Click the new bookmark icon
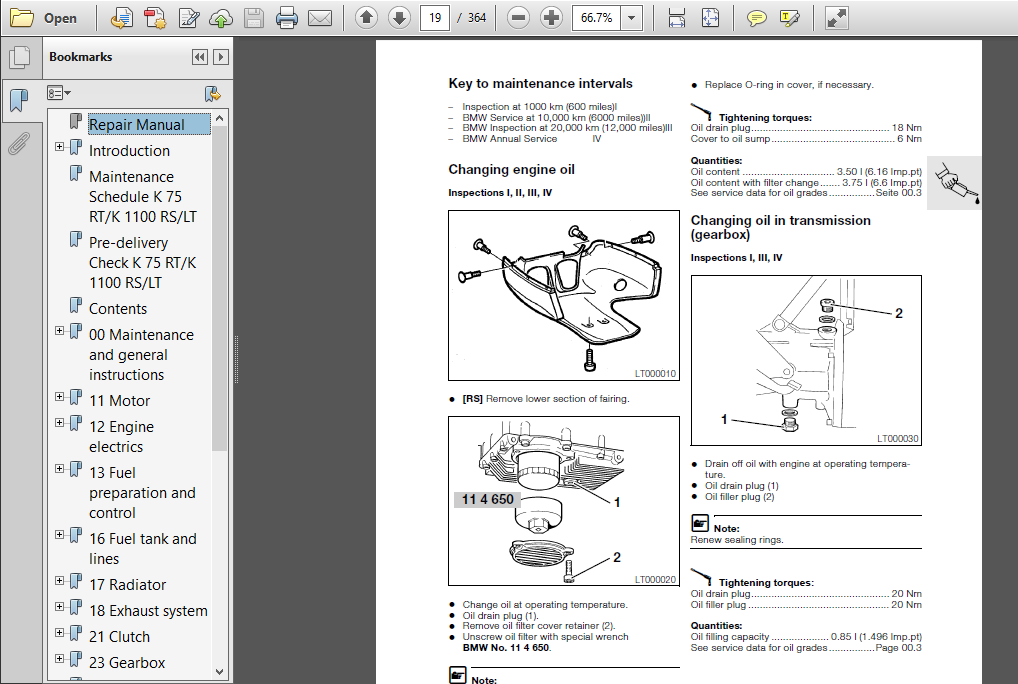 coord(212,93)
